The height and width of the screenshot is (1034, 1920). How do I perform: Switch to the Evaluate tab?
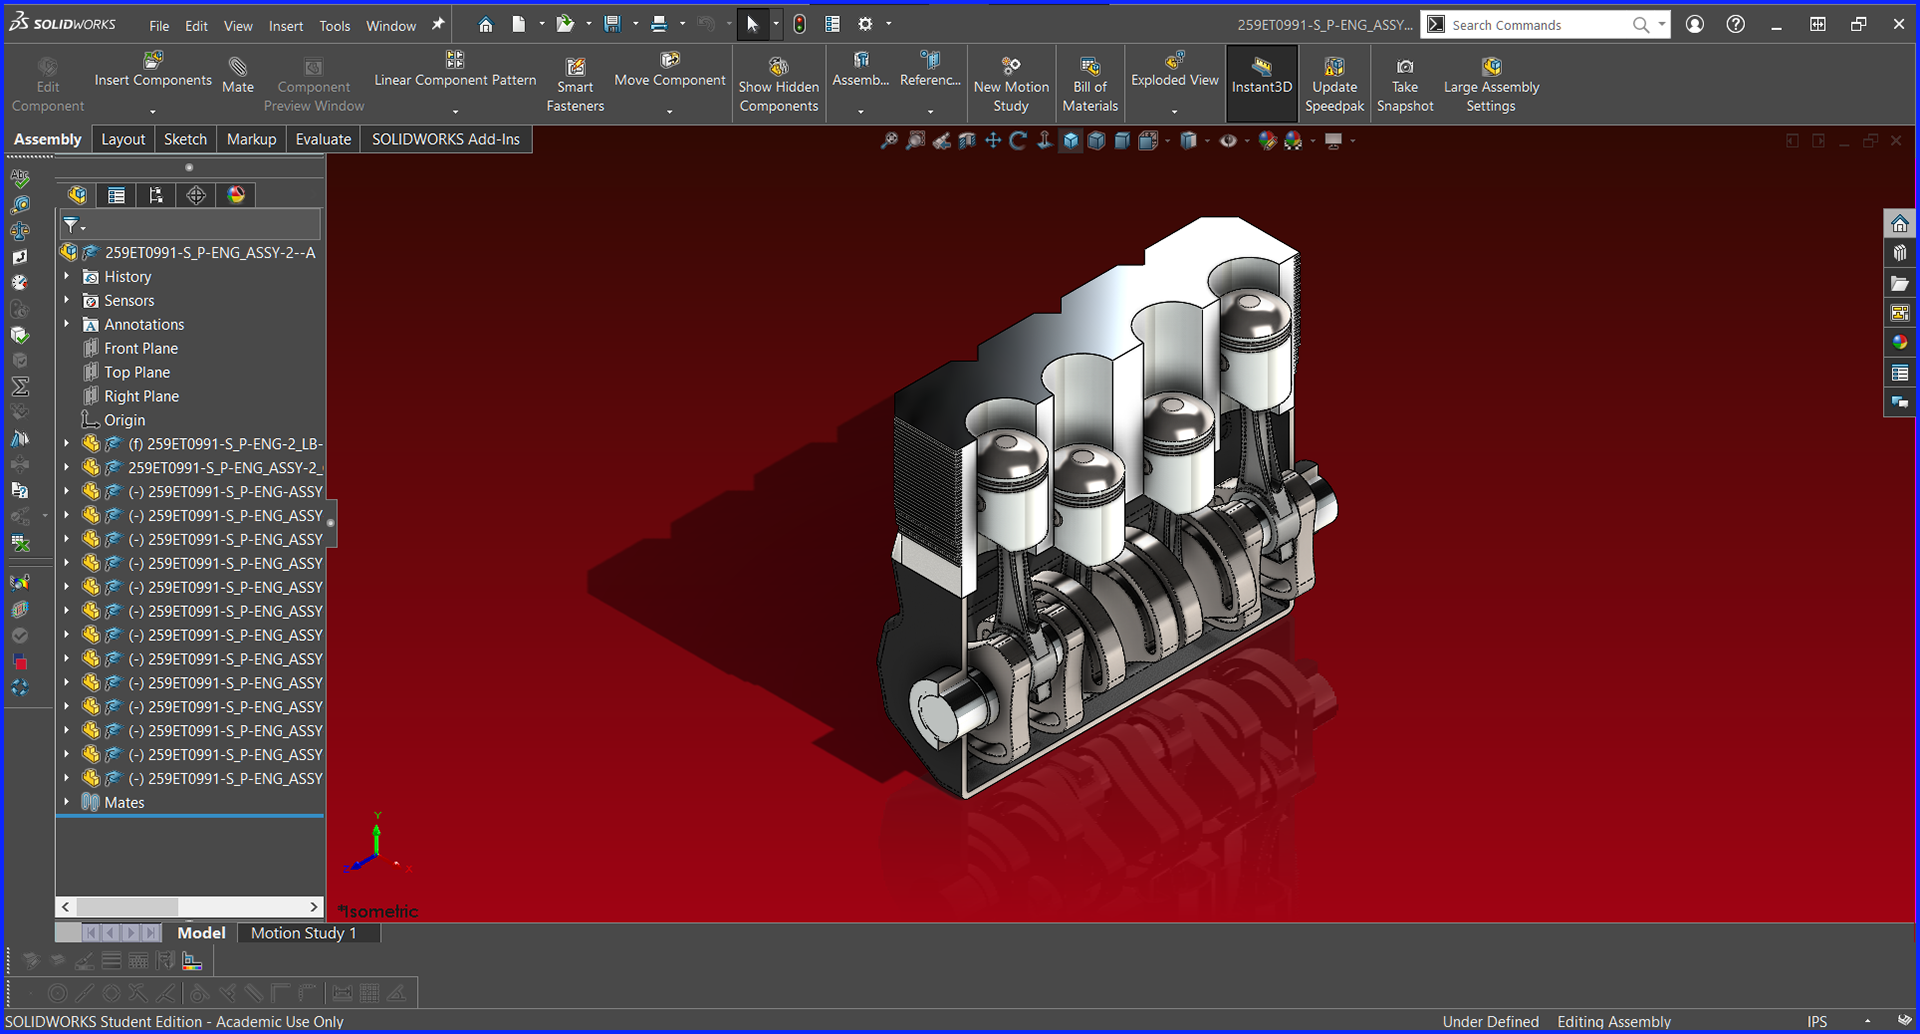click(x=323, y=139)
